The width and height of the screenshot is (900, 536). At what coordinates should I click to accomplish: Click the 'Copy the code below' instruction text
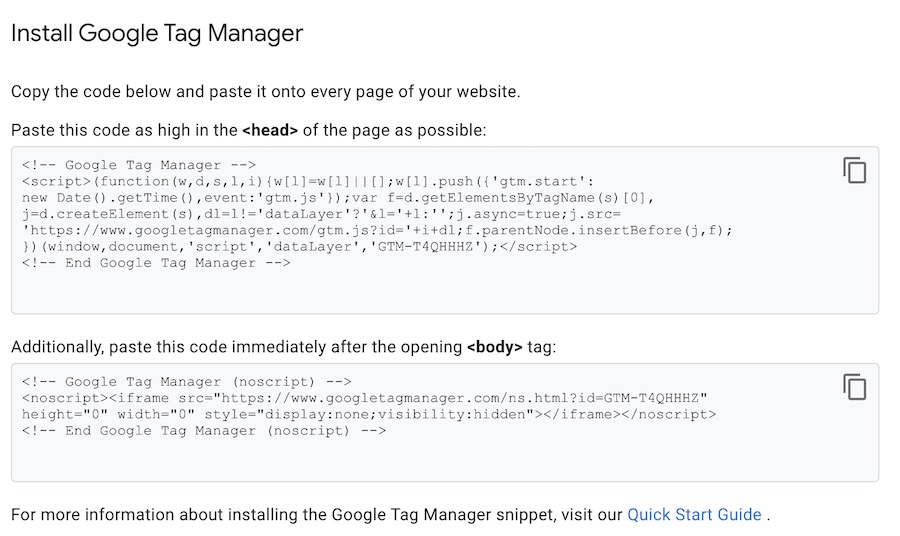tap(265, 92)
